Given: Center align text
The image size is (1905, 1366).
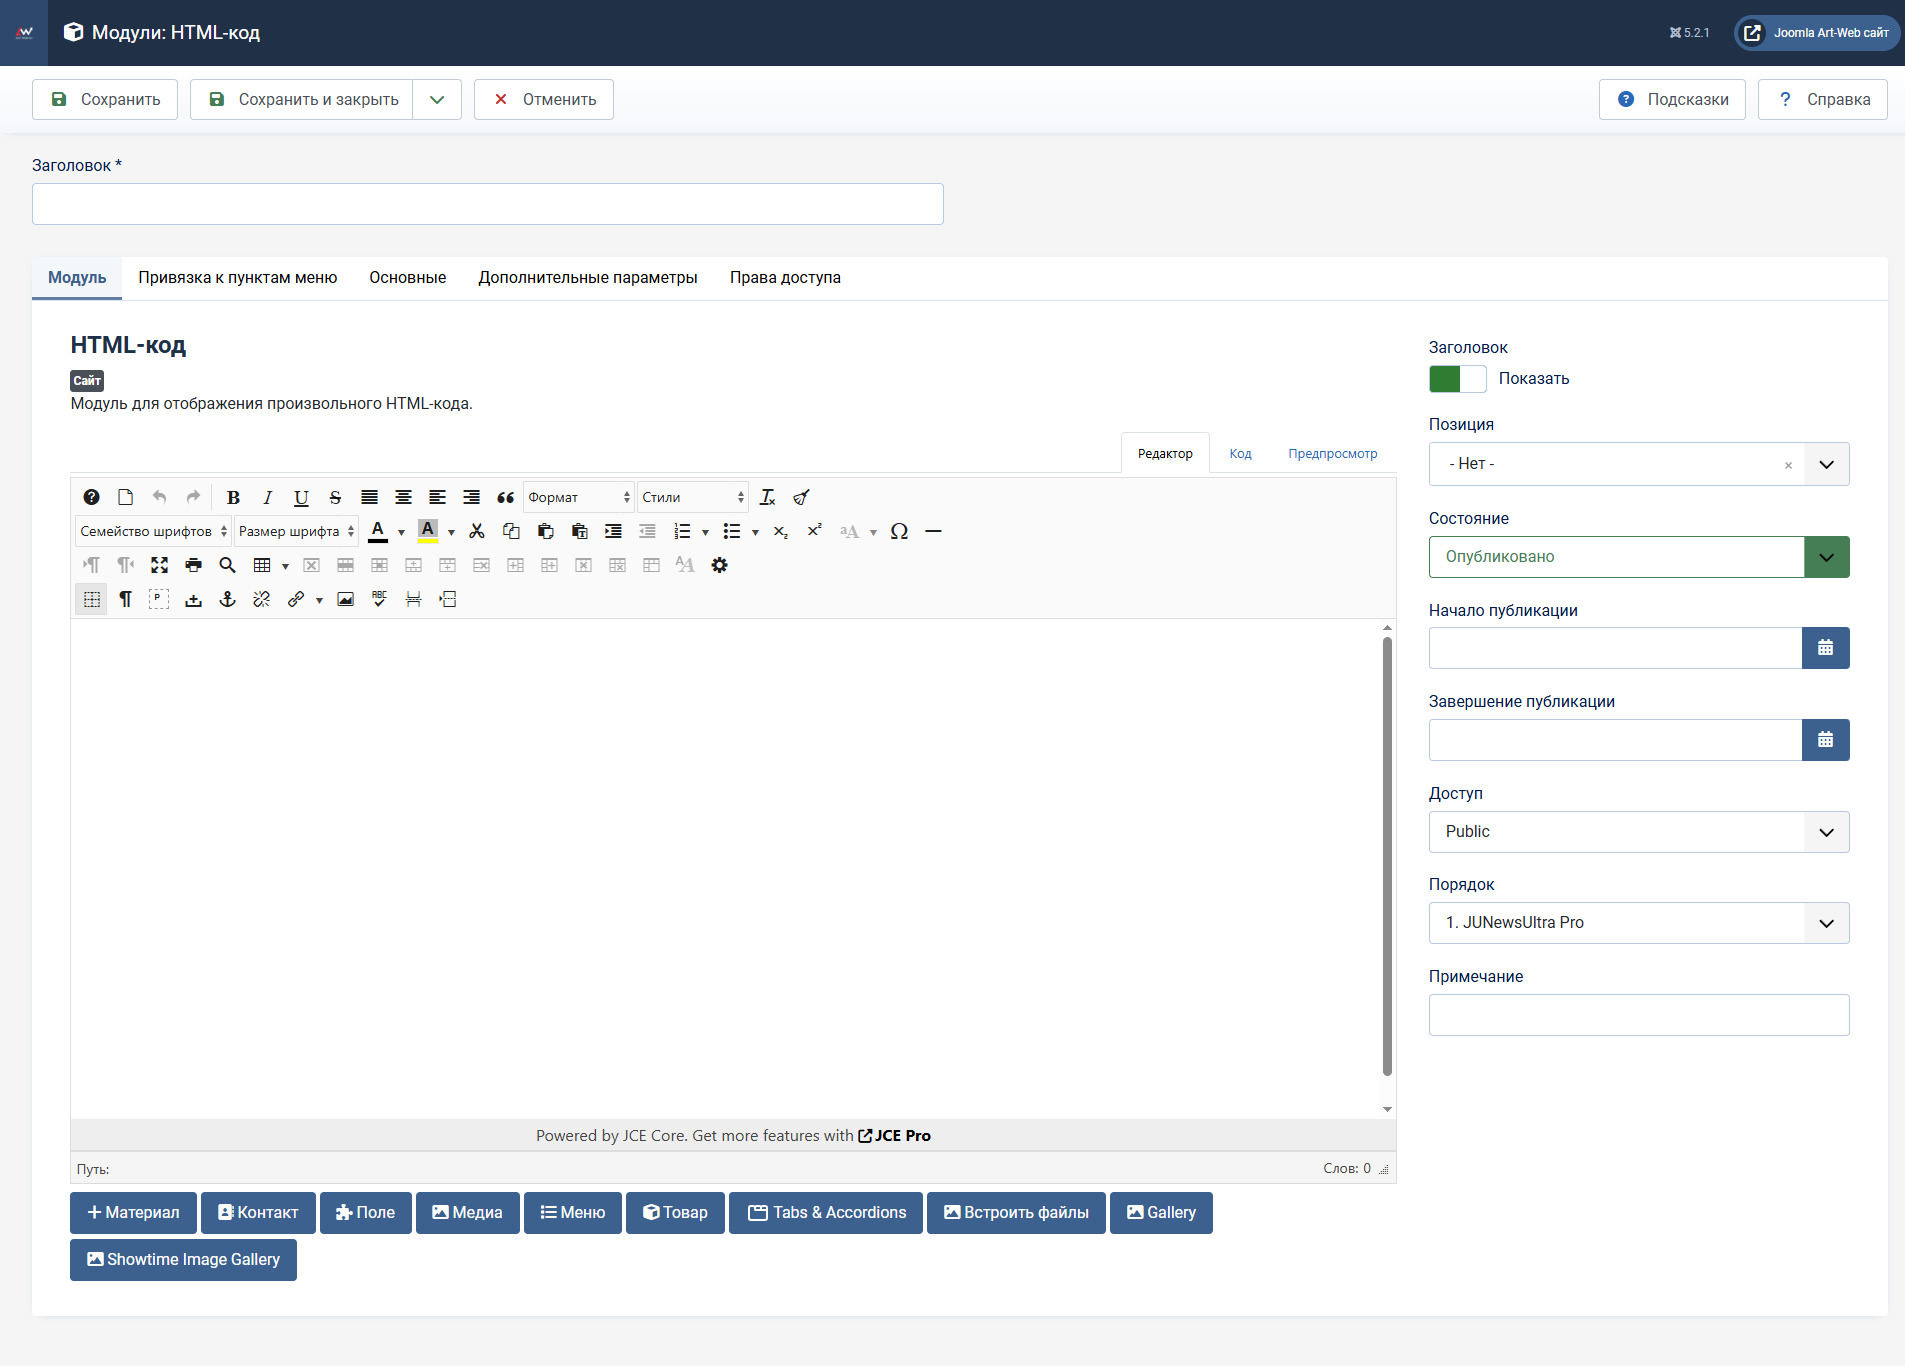Looking at the screenshot, I should (x=403, y=497).
